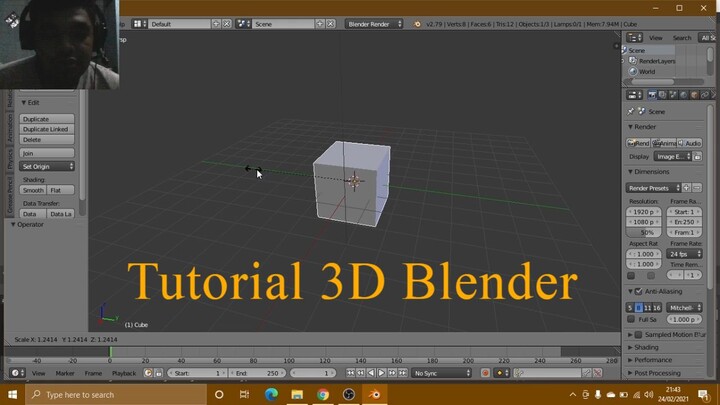The width and height of the screenshot is (720, 405).
Task: Delete the Default screen layout with X icon
Action: click(x=226, y=24)
